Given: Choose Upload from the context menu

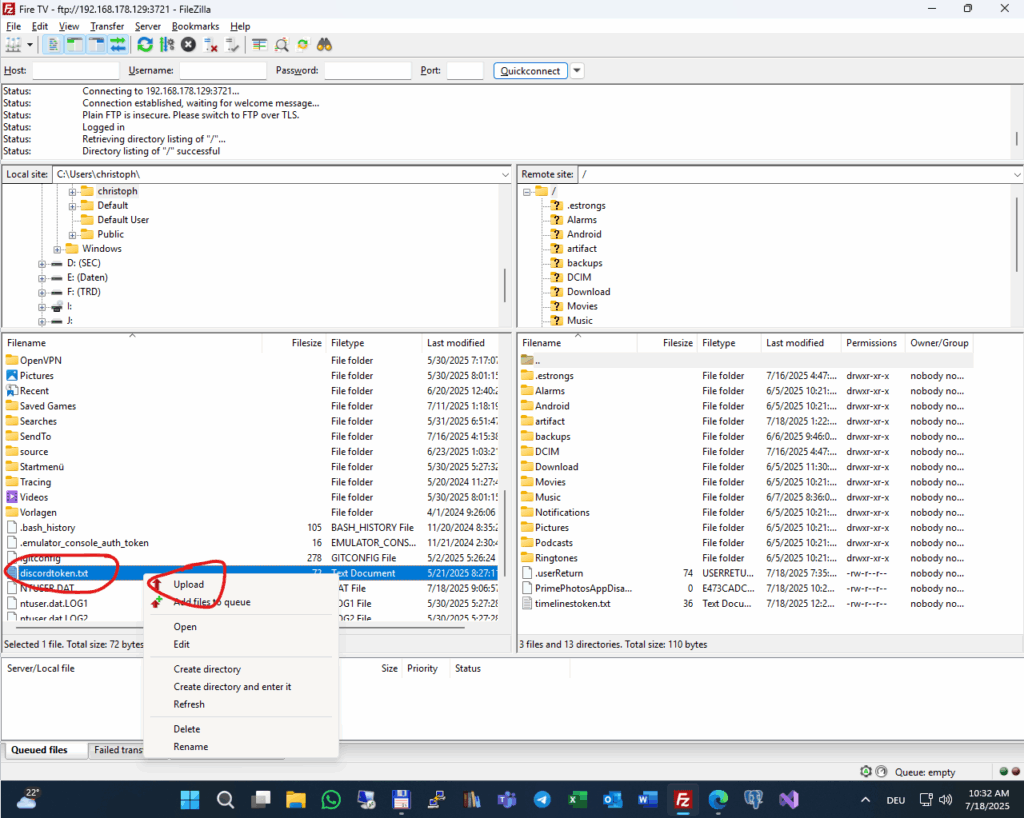Looking at the screenshot, I should pyautogui.click(x=188, y=585).
